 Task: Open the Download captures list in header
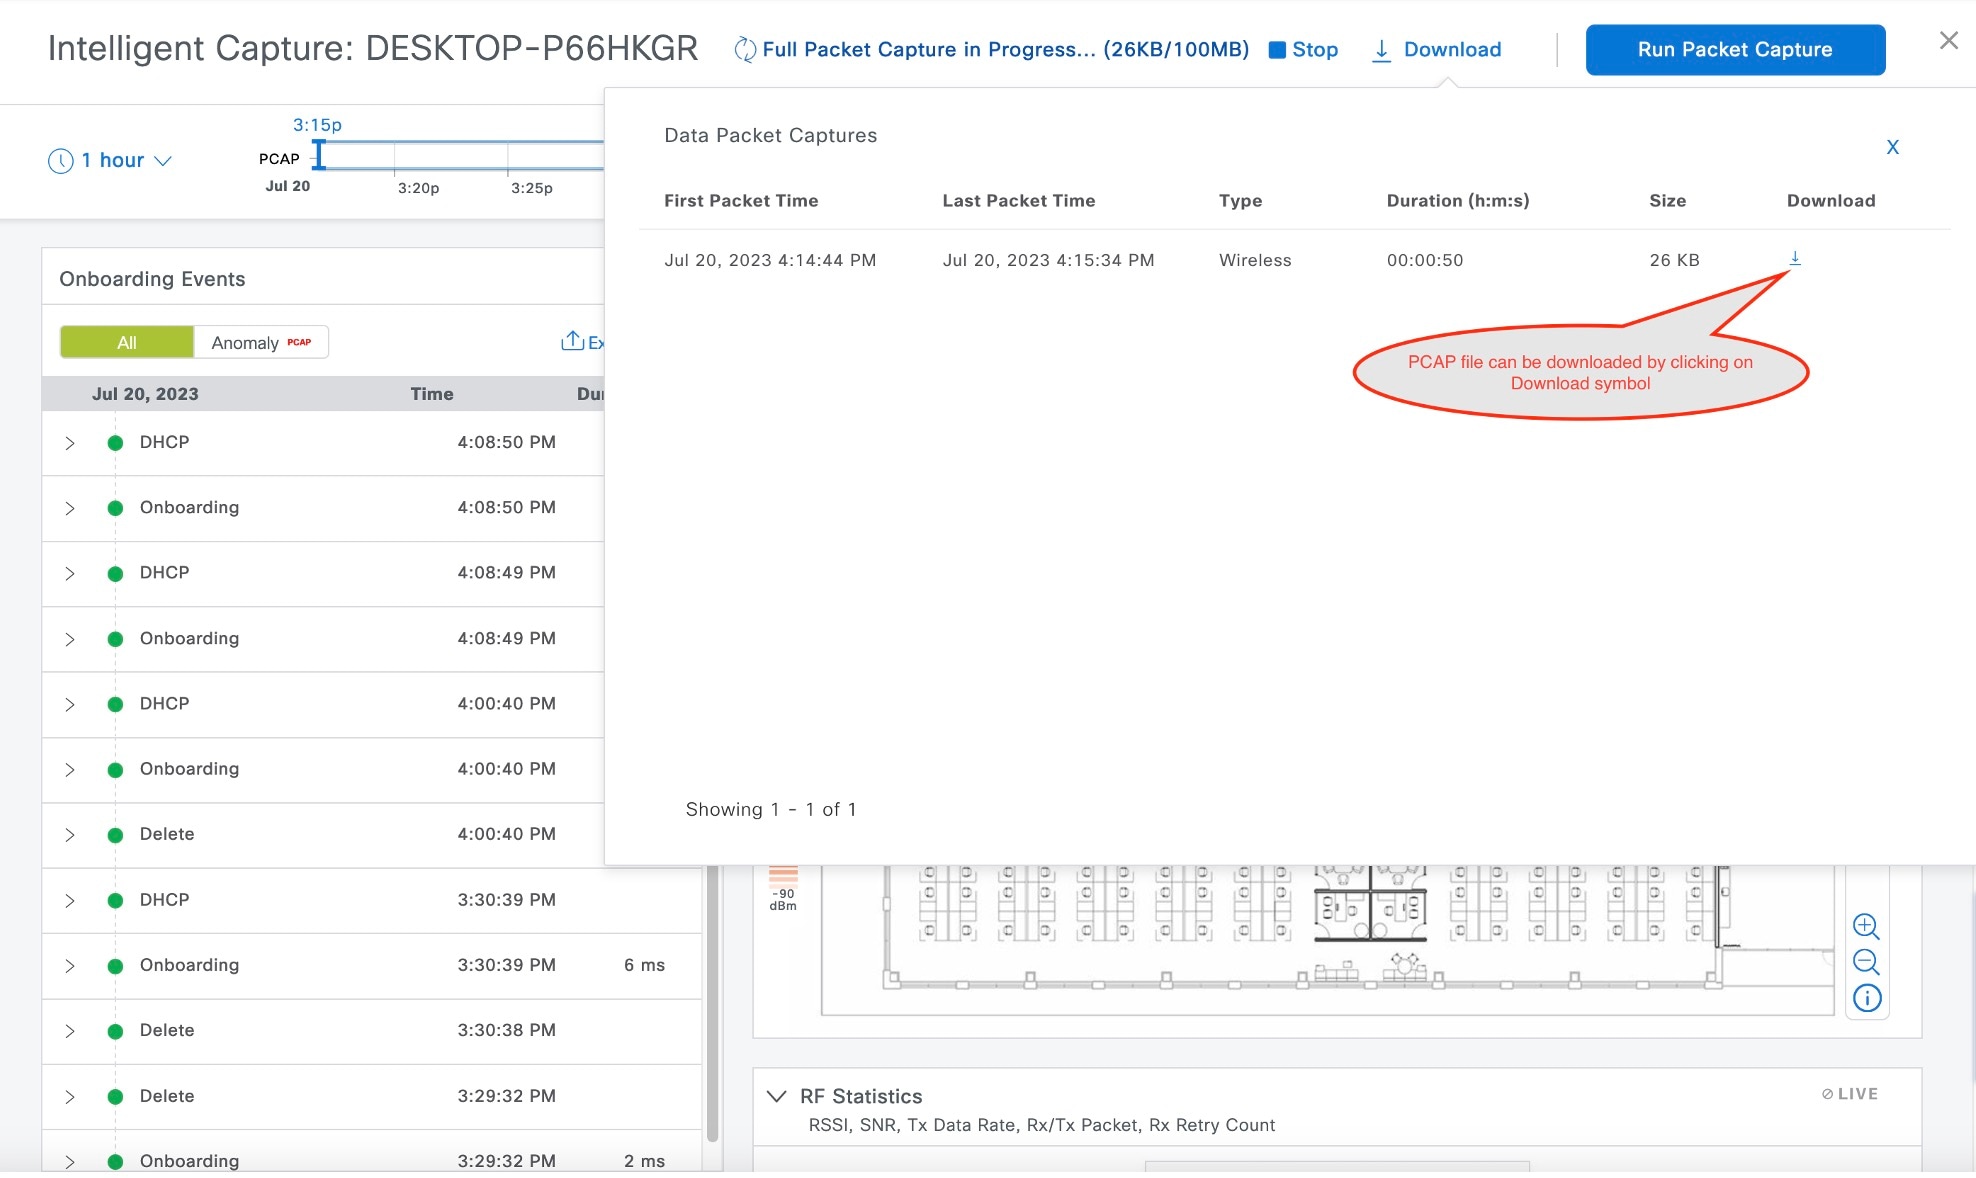pos(1437,50)
